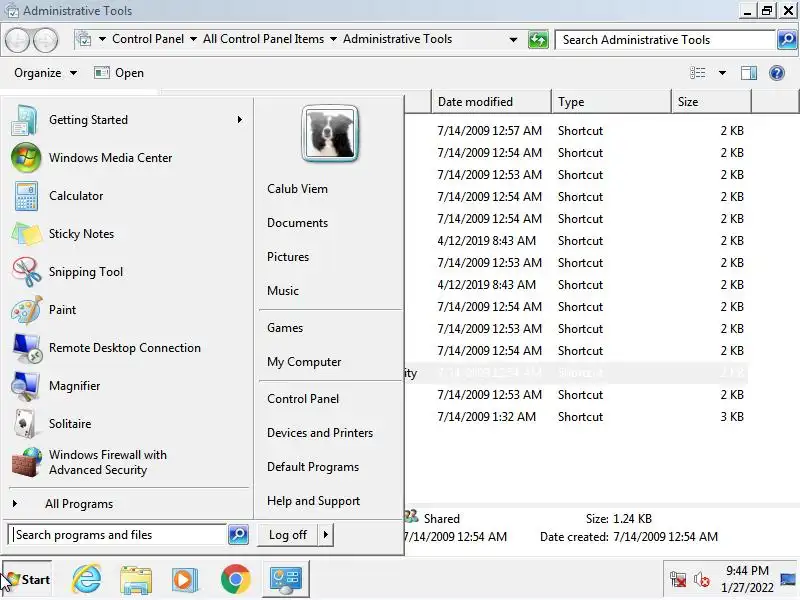Select the row dated 7/14/2009 1:32 AM

pyautogui.click(x=577, y=417)
